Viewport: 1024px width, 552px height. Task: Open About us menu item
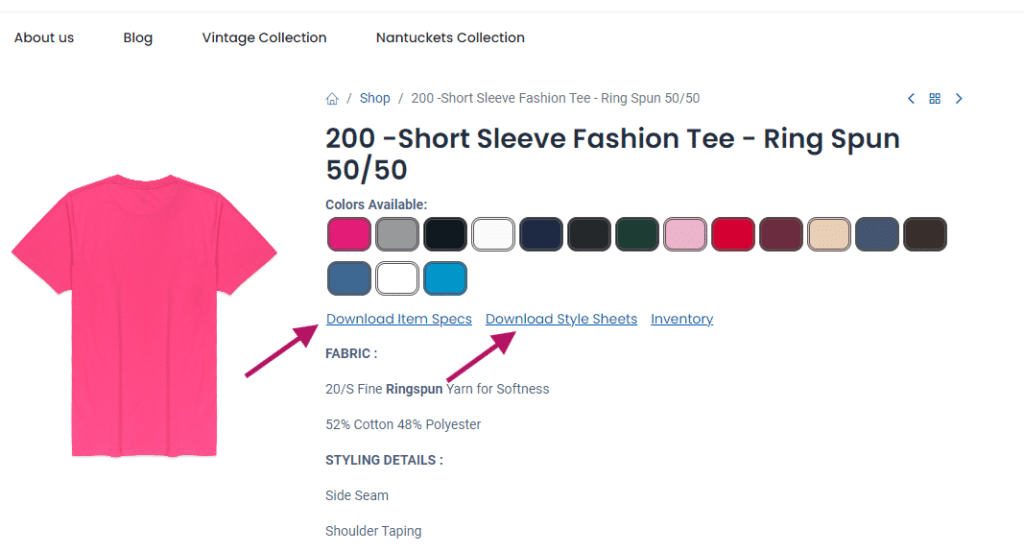44,38
